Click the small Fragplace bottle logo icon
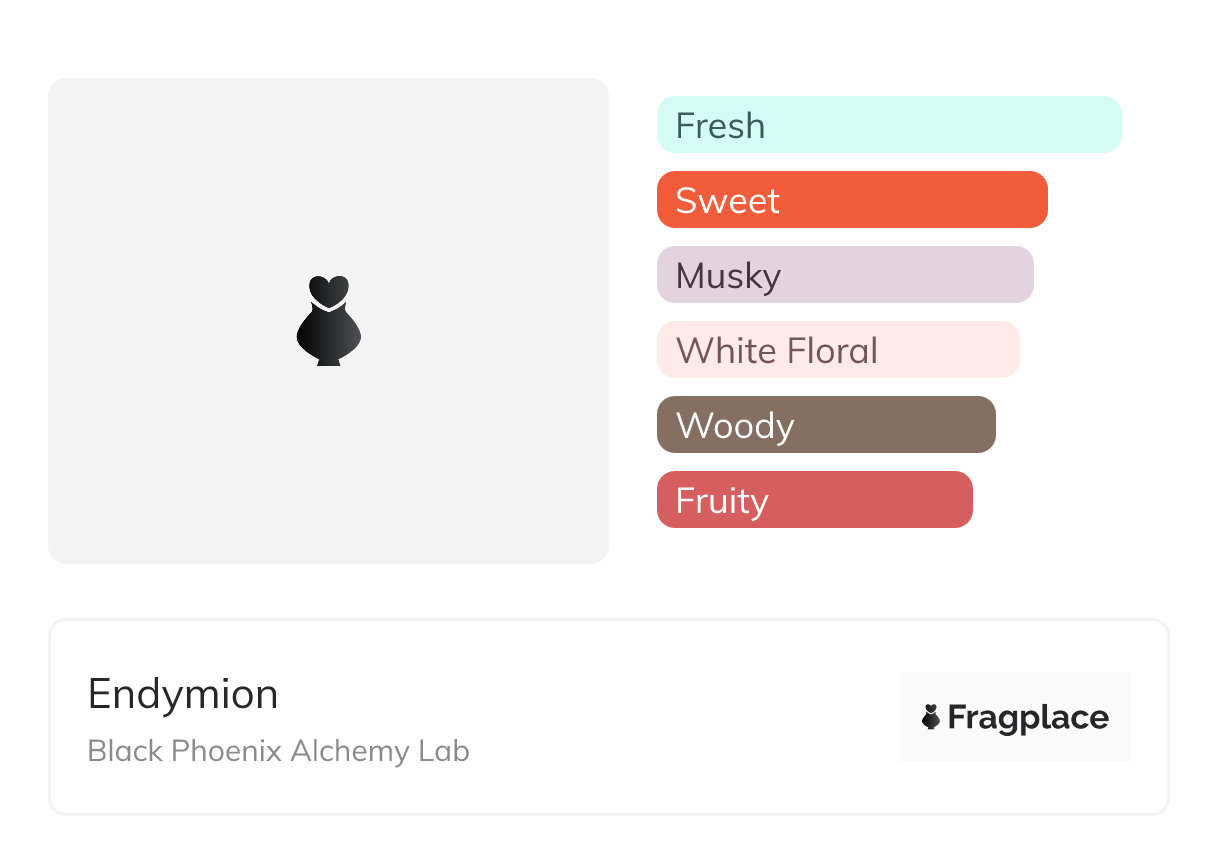Screen dimensions: 1218x864 (x=931, y=717)
